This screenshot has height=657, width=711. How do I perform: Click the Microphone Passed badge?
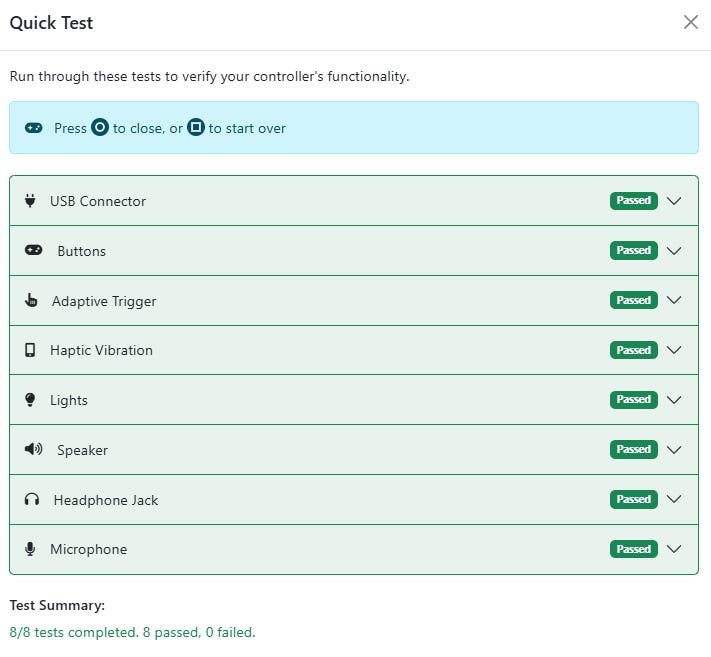634,549
